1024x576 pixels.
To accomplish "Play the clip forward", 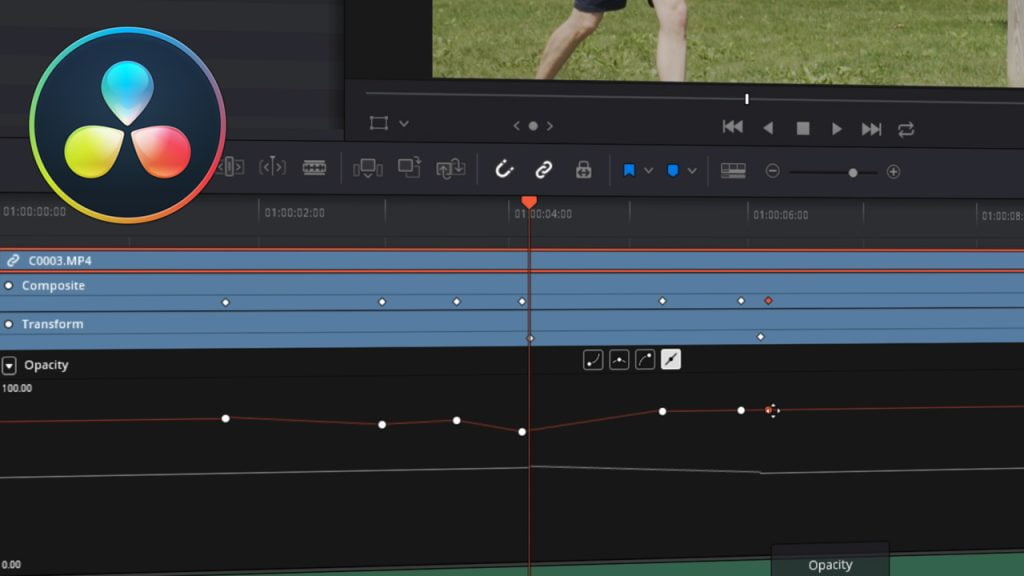I will (837, 127).
